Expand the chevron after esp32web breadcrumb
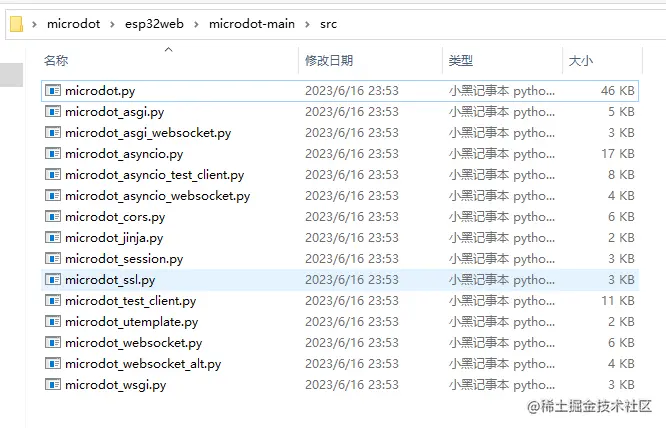The width and height of the screenshot is (666, 428). coord(196,24)
